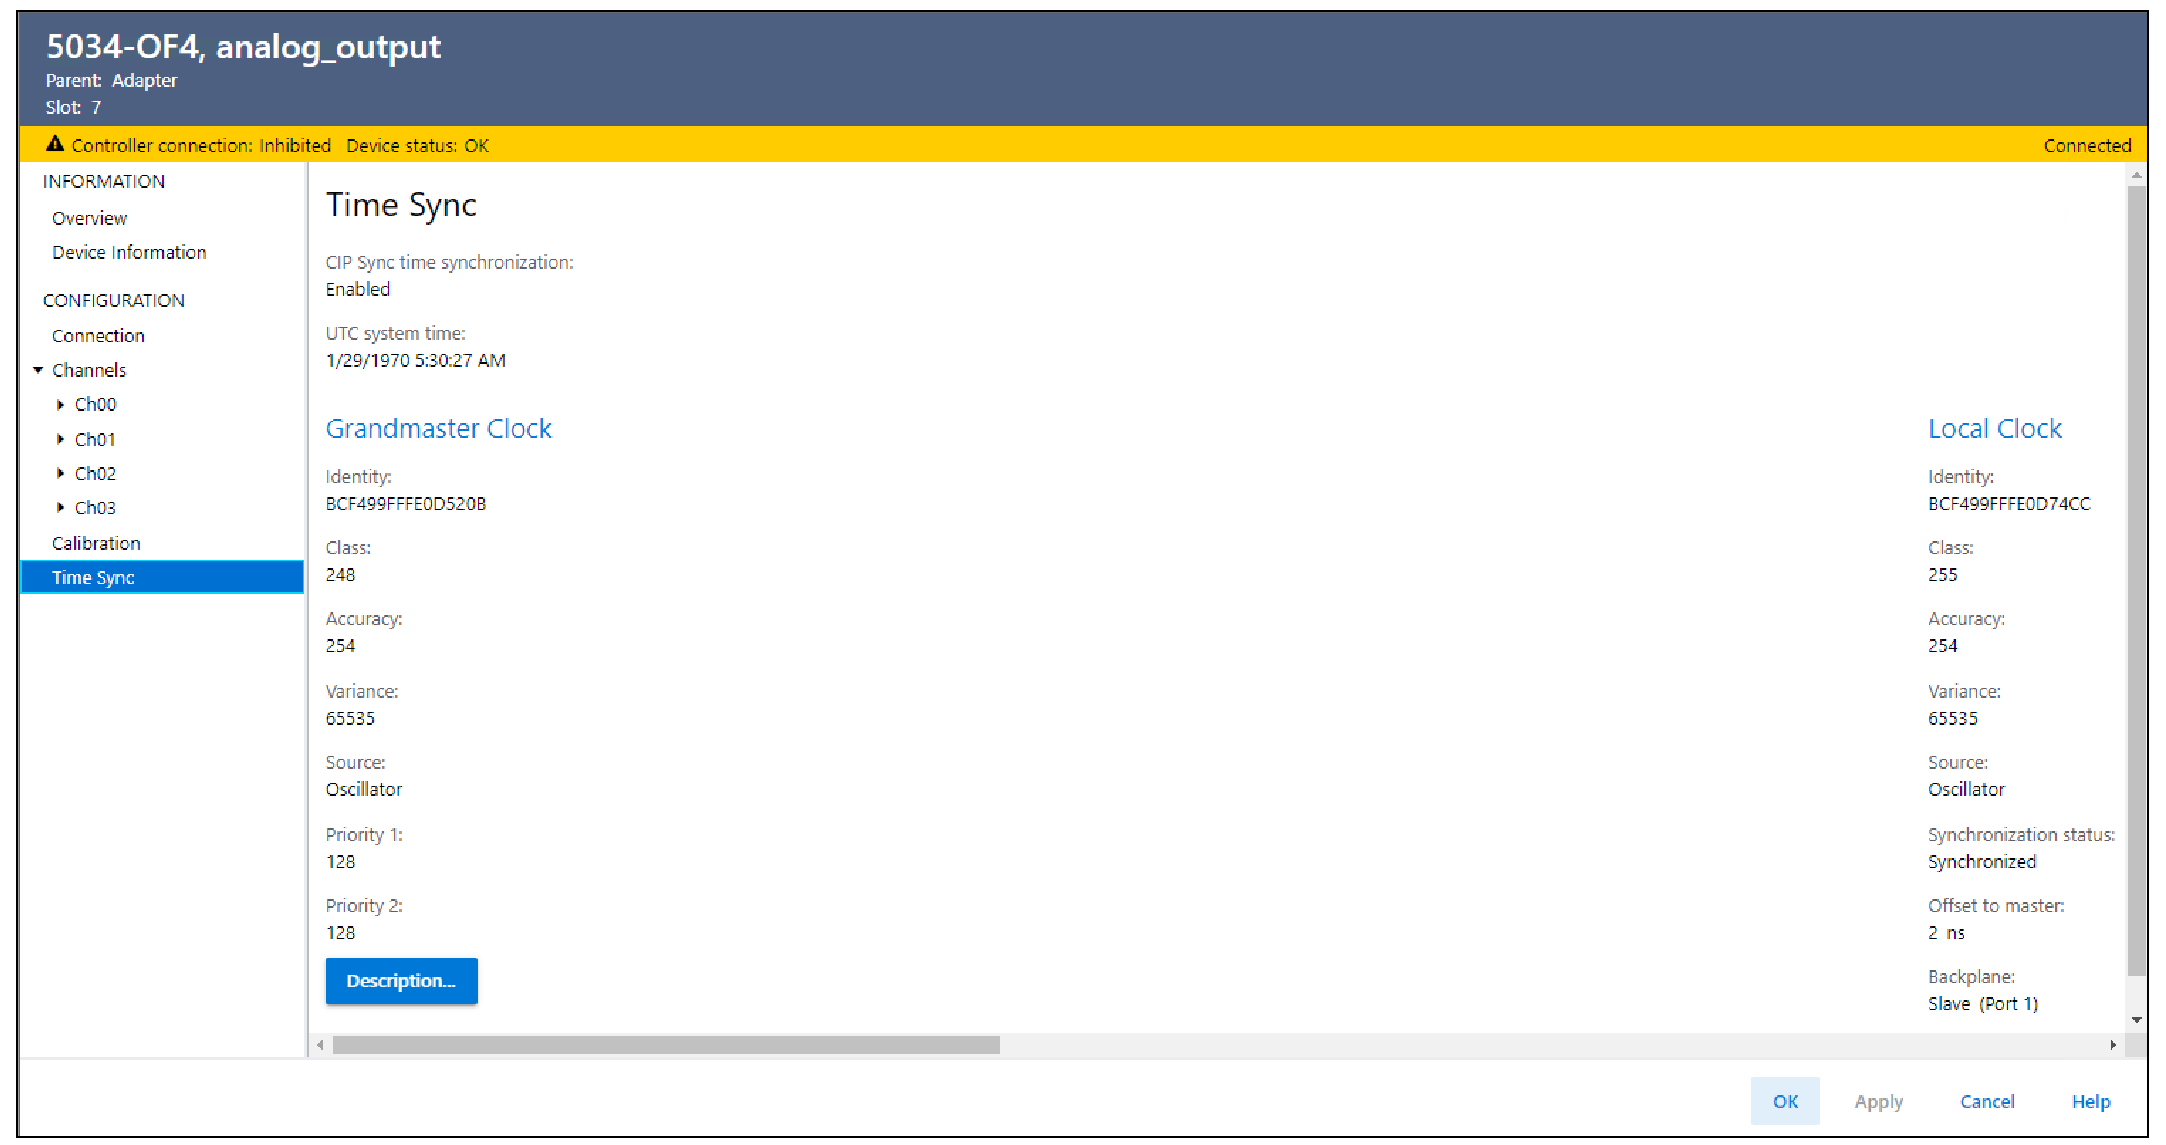Image resolution: width=2166 pixels, height=1145 pixels.
Task: Expand the Ch03 channel node
Action: 60,508
